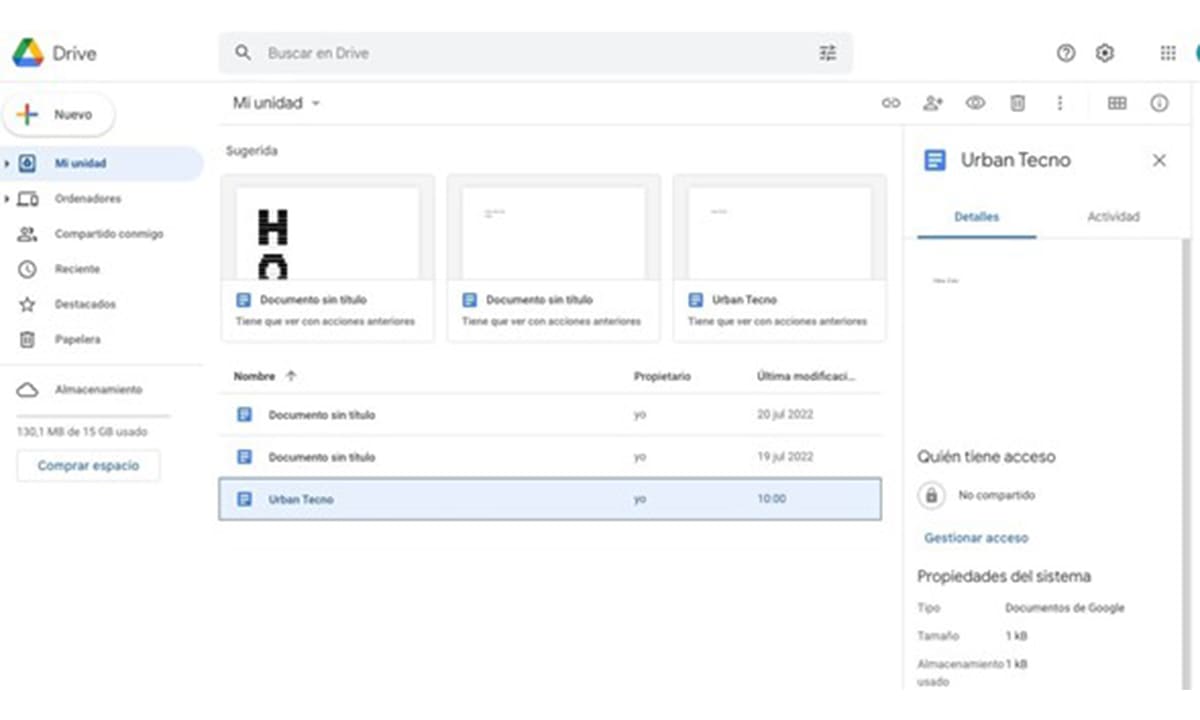Select Documento sin título dated 20 jul 2022
Image resolution: width=1200 pixels, height=720 pixels.
[550, 415]
